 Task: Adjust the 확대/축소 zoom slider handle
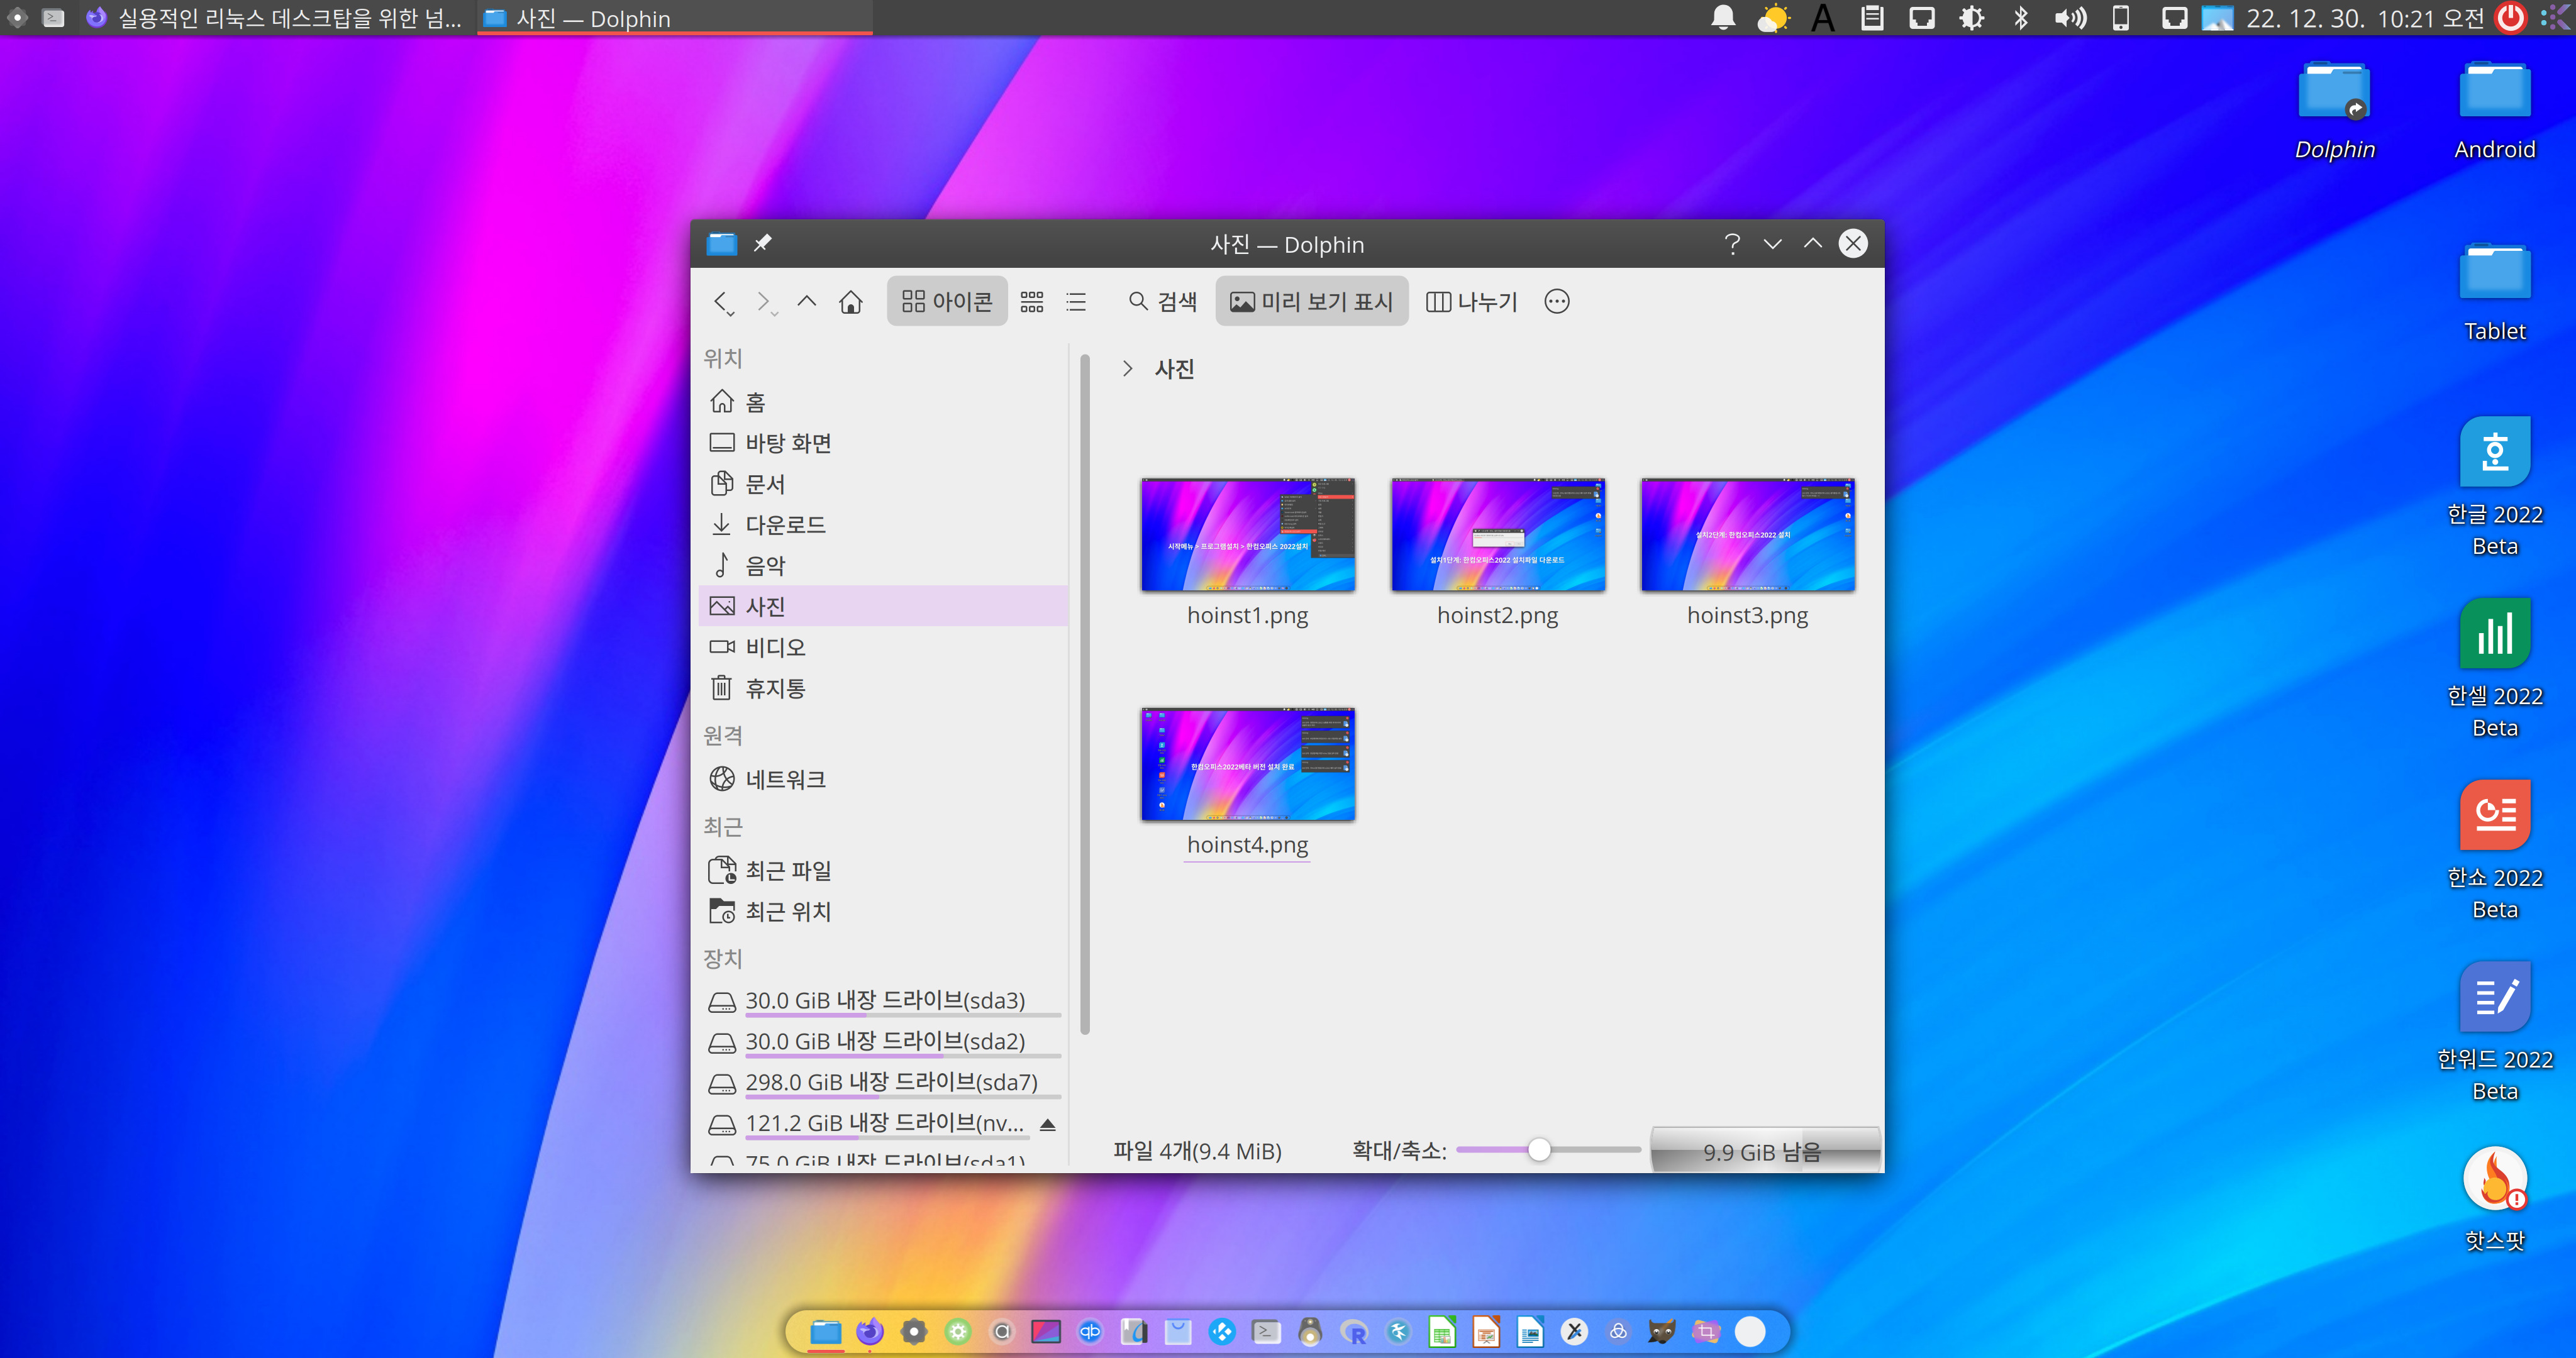pos(1539,1150)
